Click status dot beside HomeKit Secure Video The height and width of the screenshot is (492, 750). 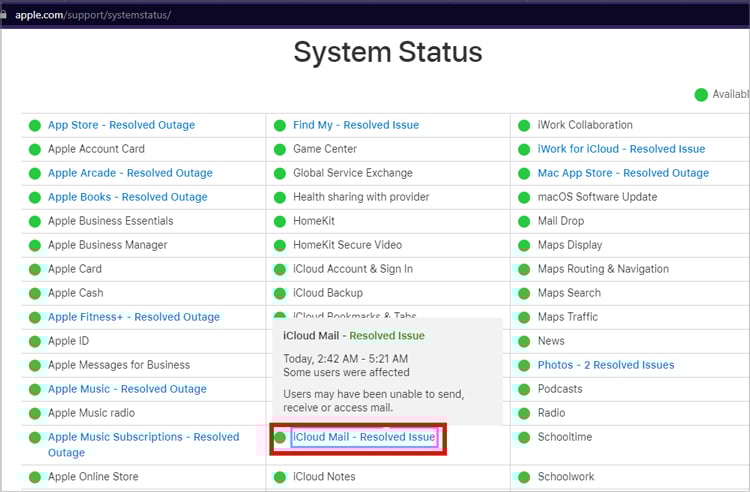(280, 245)
